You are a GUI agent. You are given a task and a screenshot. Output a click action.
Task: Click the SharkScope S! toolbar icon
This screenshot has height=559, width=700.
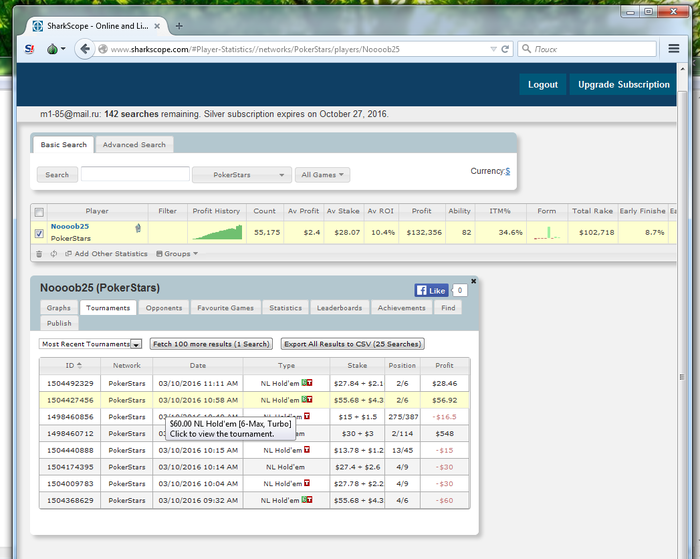pos(29,49)
